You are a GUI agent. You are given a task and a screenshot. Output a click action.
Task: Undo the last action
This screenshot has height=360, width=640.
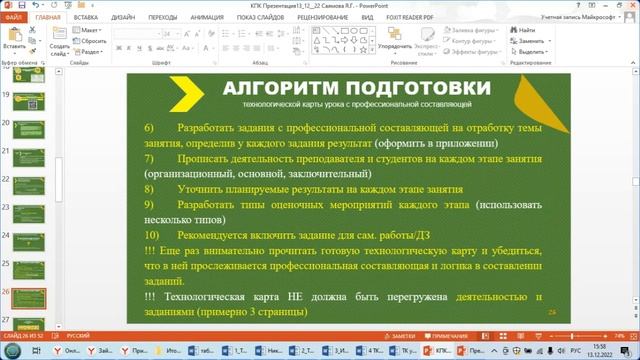tap(36, 5)
